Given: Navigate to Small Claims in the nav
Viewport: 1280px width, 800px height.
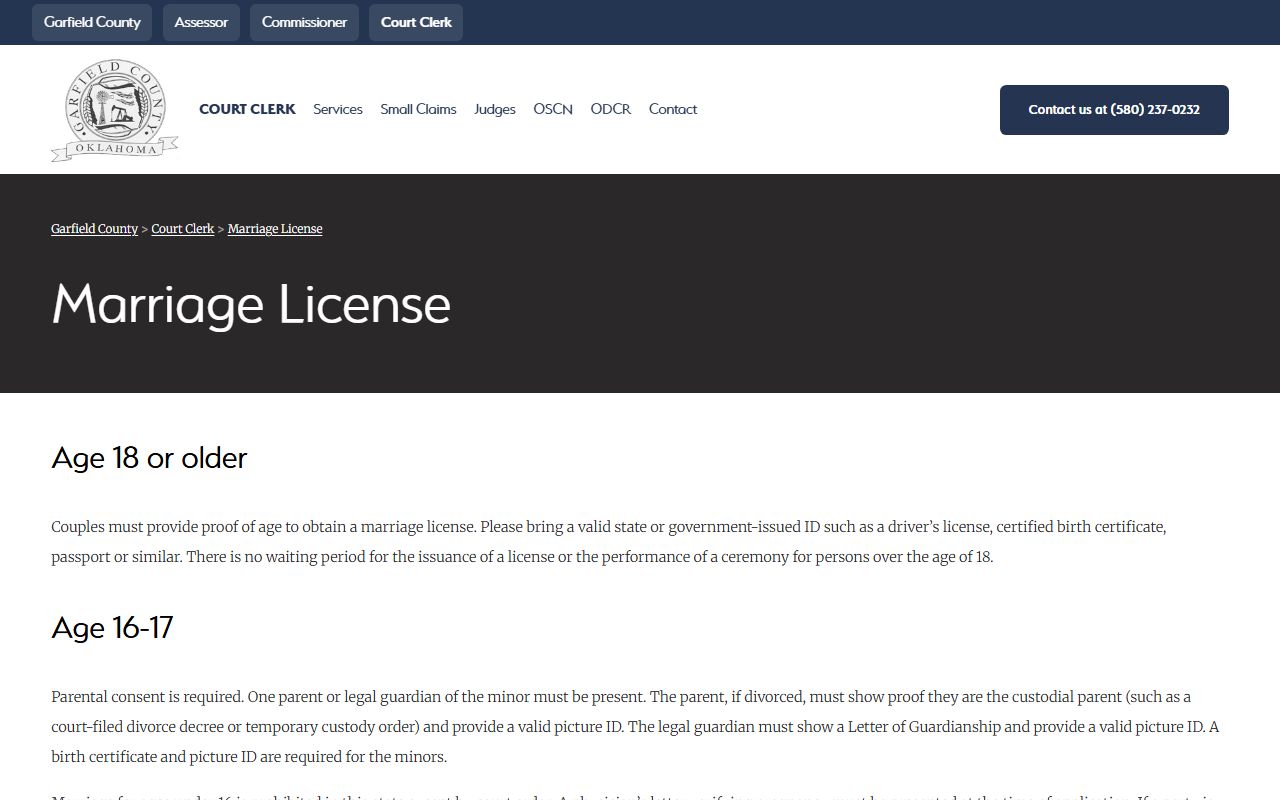Looking at the screenshot, I should (418, 109).
